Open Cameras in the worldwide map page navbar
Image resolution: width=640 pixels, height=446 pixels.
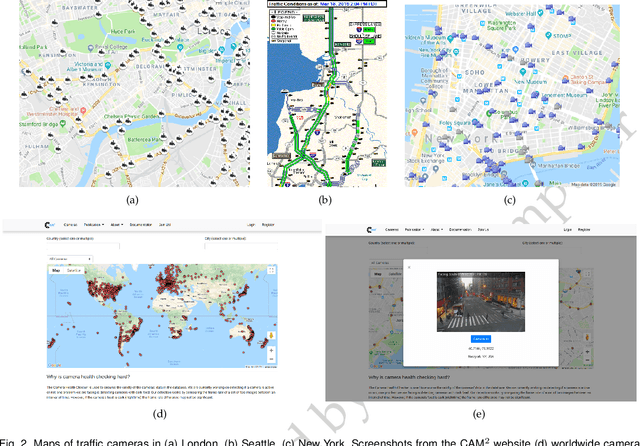pos(70,225)
